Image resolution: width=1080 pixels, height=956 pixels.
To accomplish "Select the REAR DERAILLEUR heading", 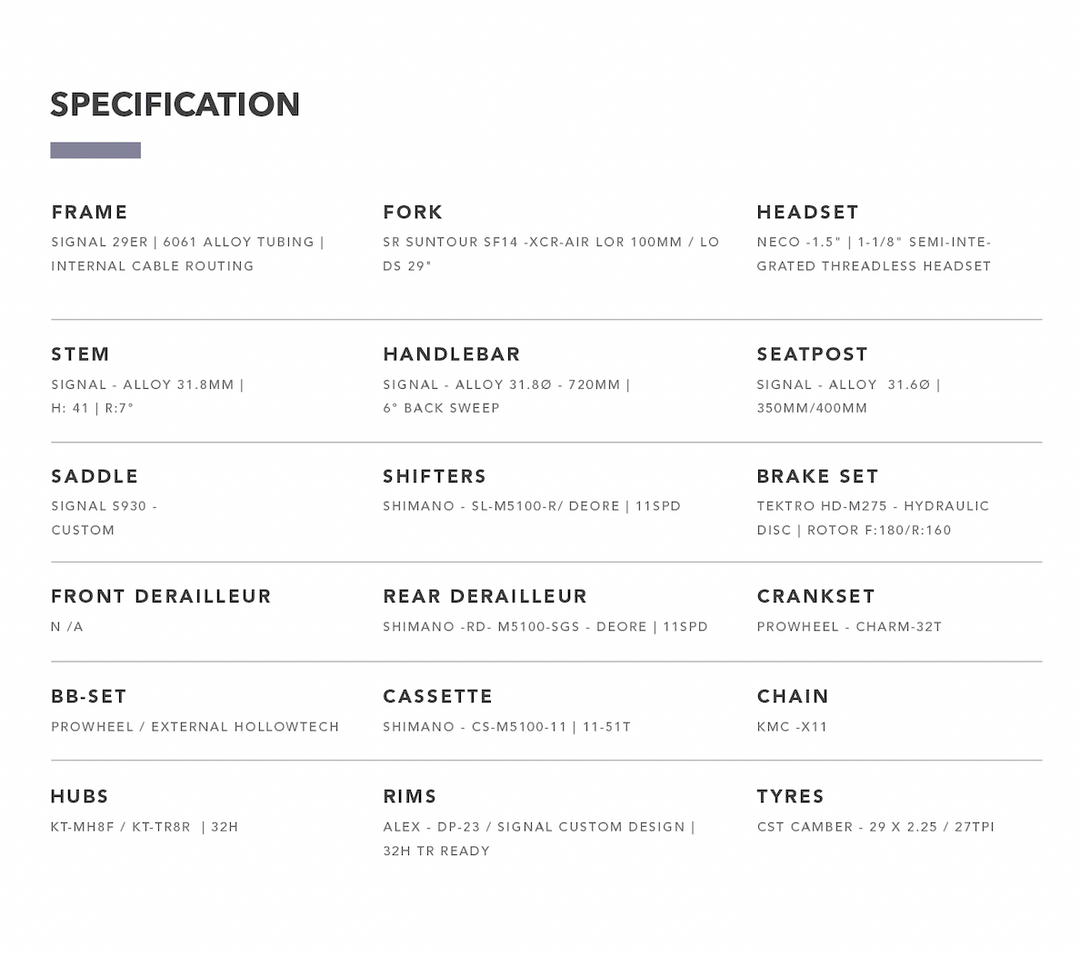I will point(485,596).
